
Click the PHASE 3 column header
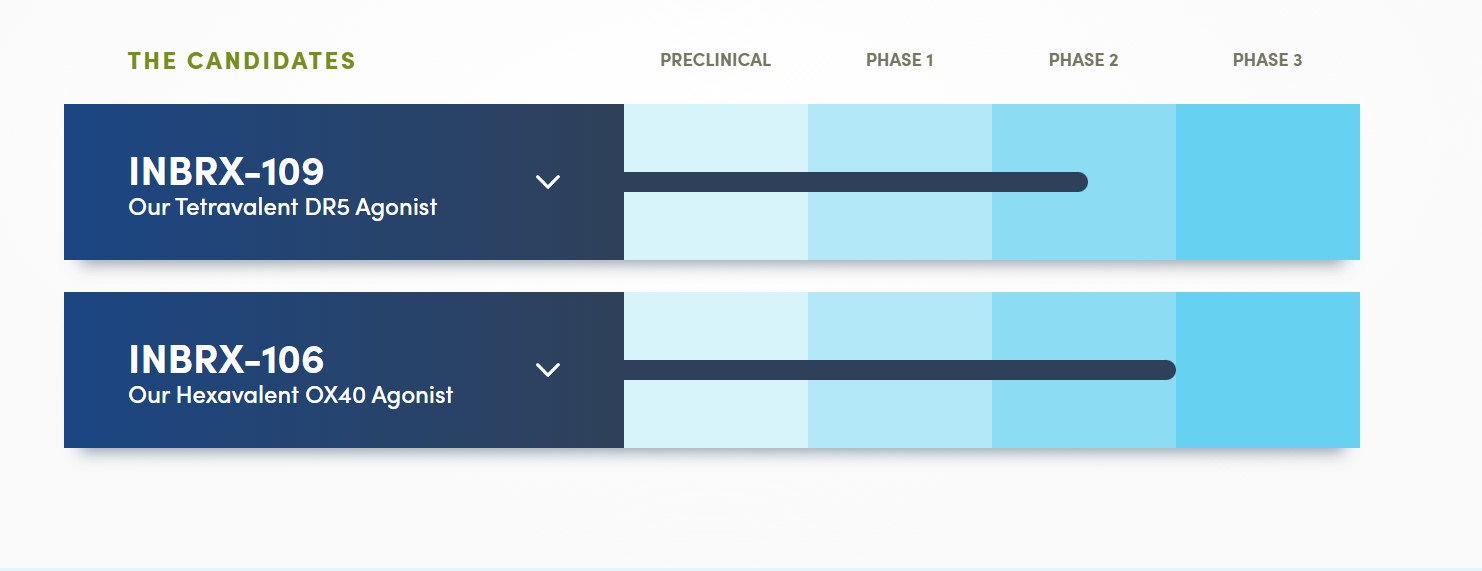click(x=1267, y=60)
